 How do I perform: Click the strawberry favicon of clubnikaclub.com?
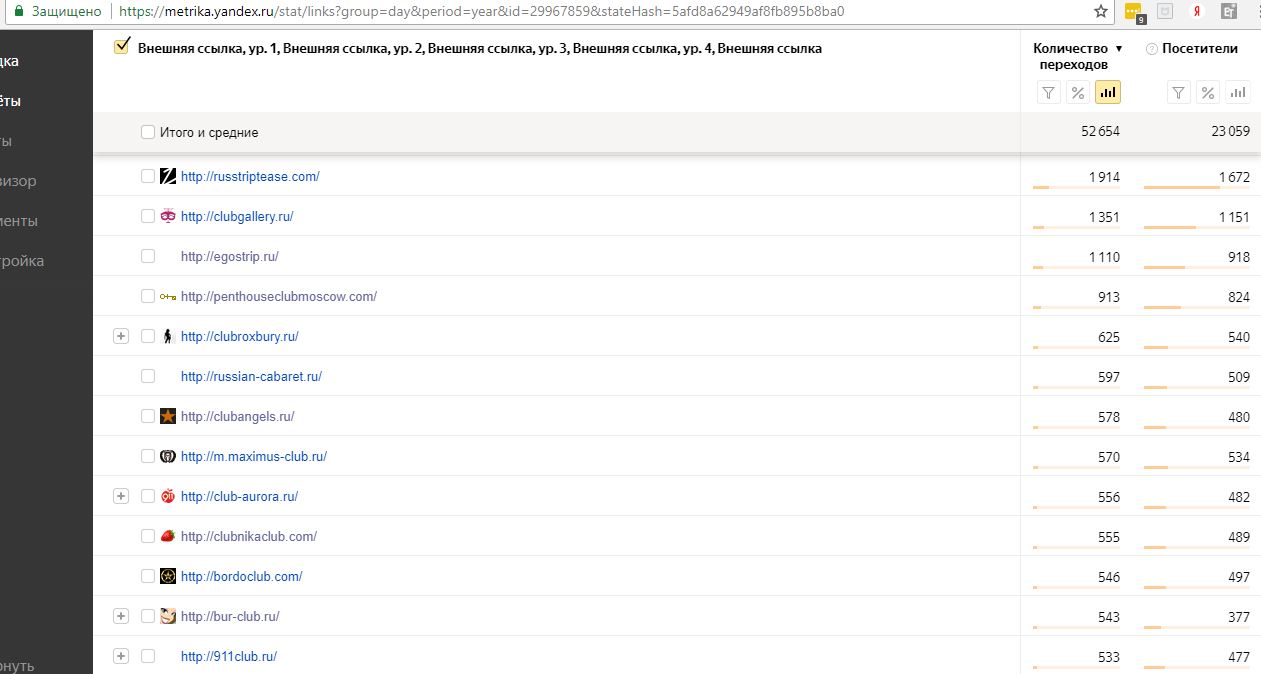168,536
